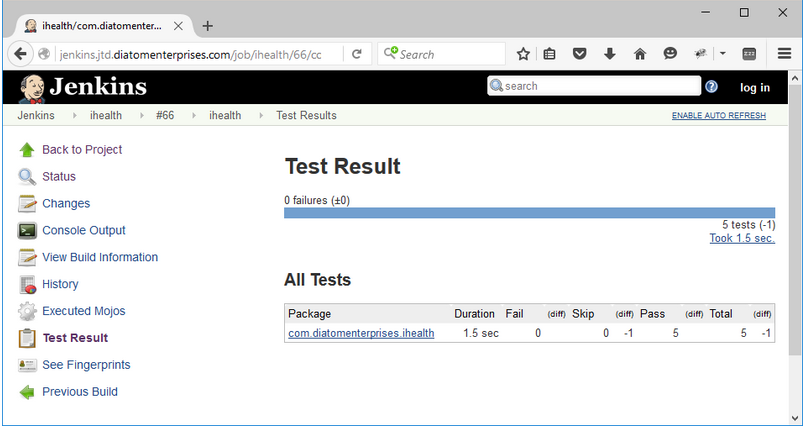Open a new browser tab
808x430 pixels.
[x=208, y=25]
